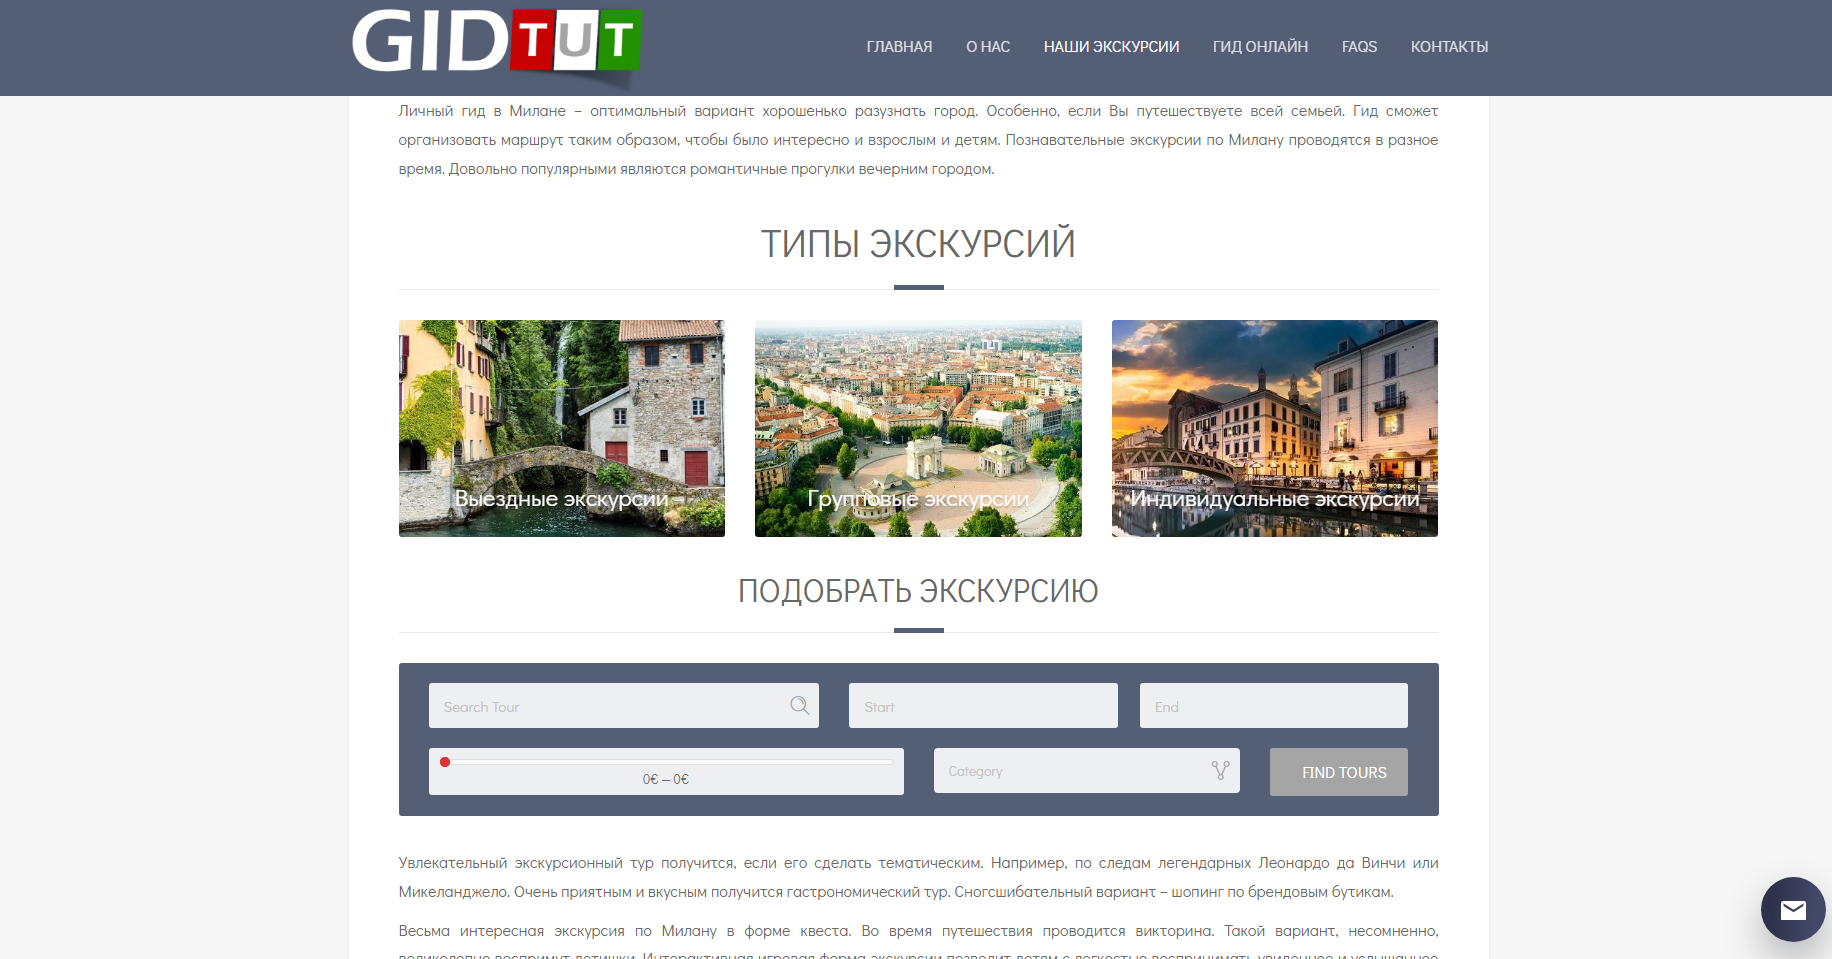Viewport: 1832px width, 959px height.
Task: Click the price range slider track
Action: click(670, 762)
